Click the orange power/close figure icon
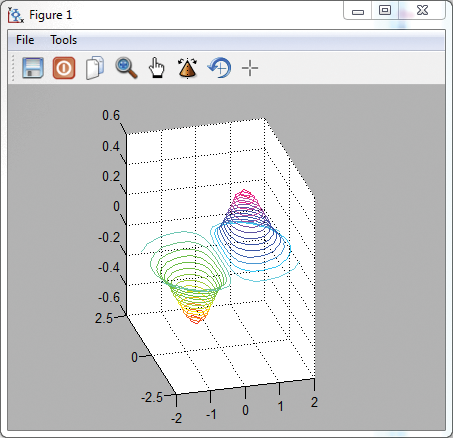 64,68
